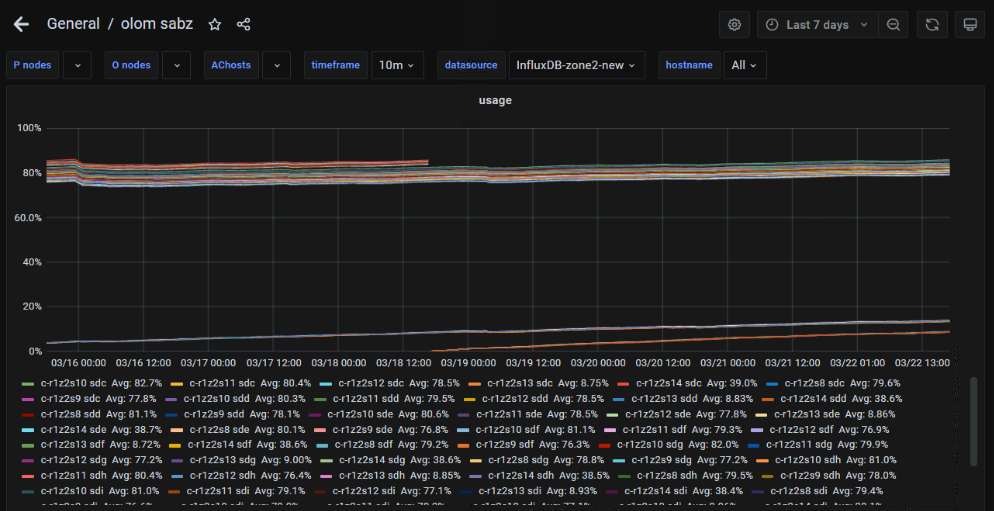Expand the AChosts variable dropdown
The image size is (994, 511).
(x=276, y=65)
